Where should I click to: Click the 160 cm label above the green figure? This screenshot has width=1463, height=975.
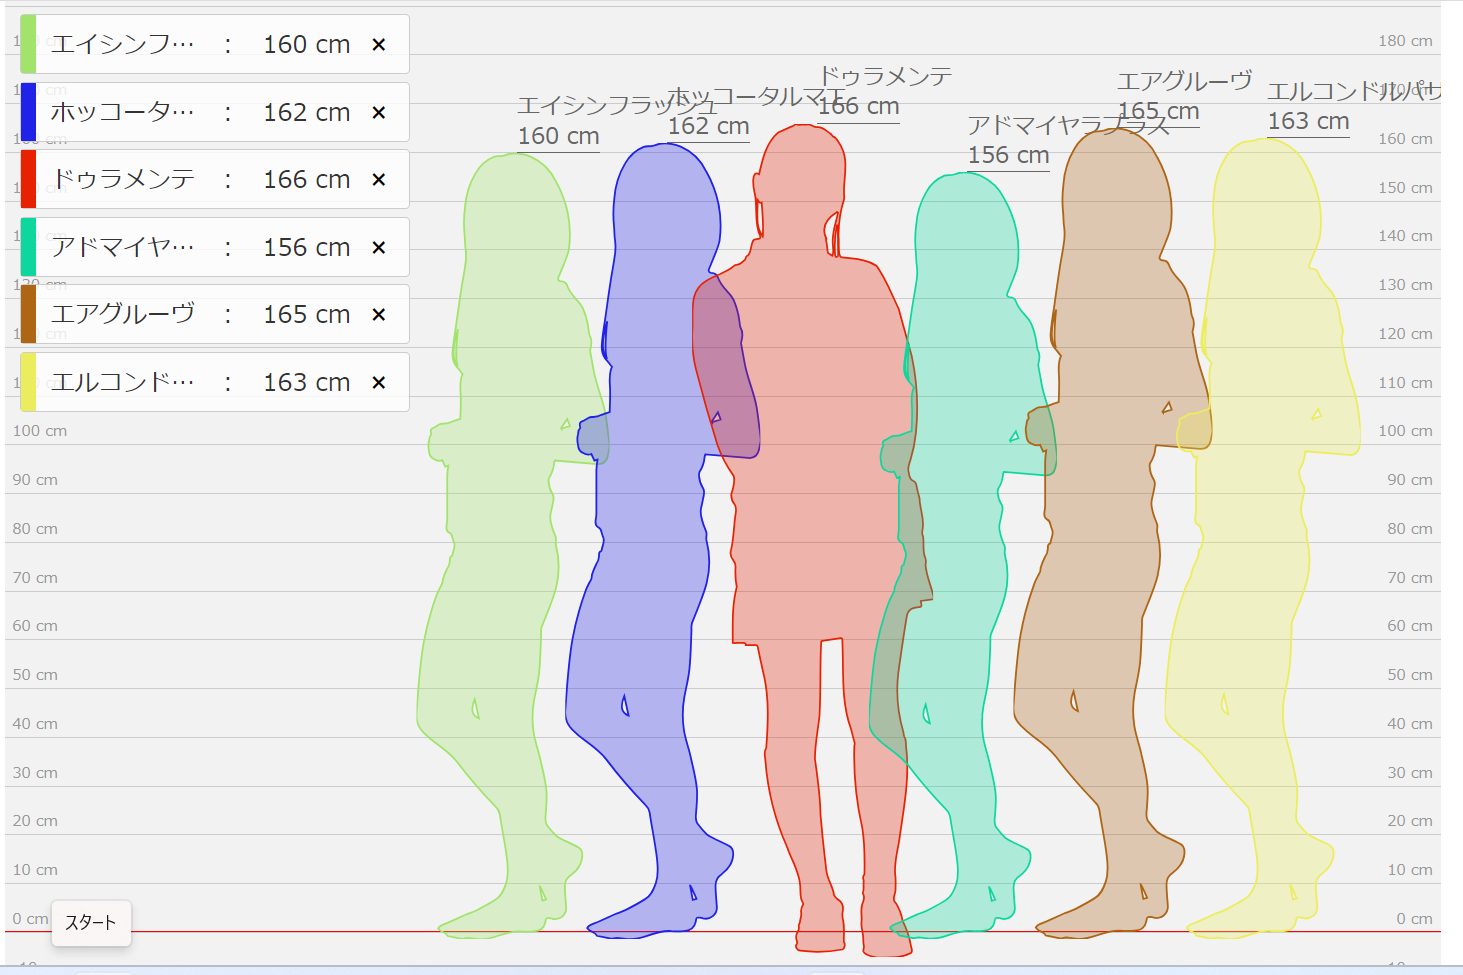[x=559, y=136]
